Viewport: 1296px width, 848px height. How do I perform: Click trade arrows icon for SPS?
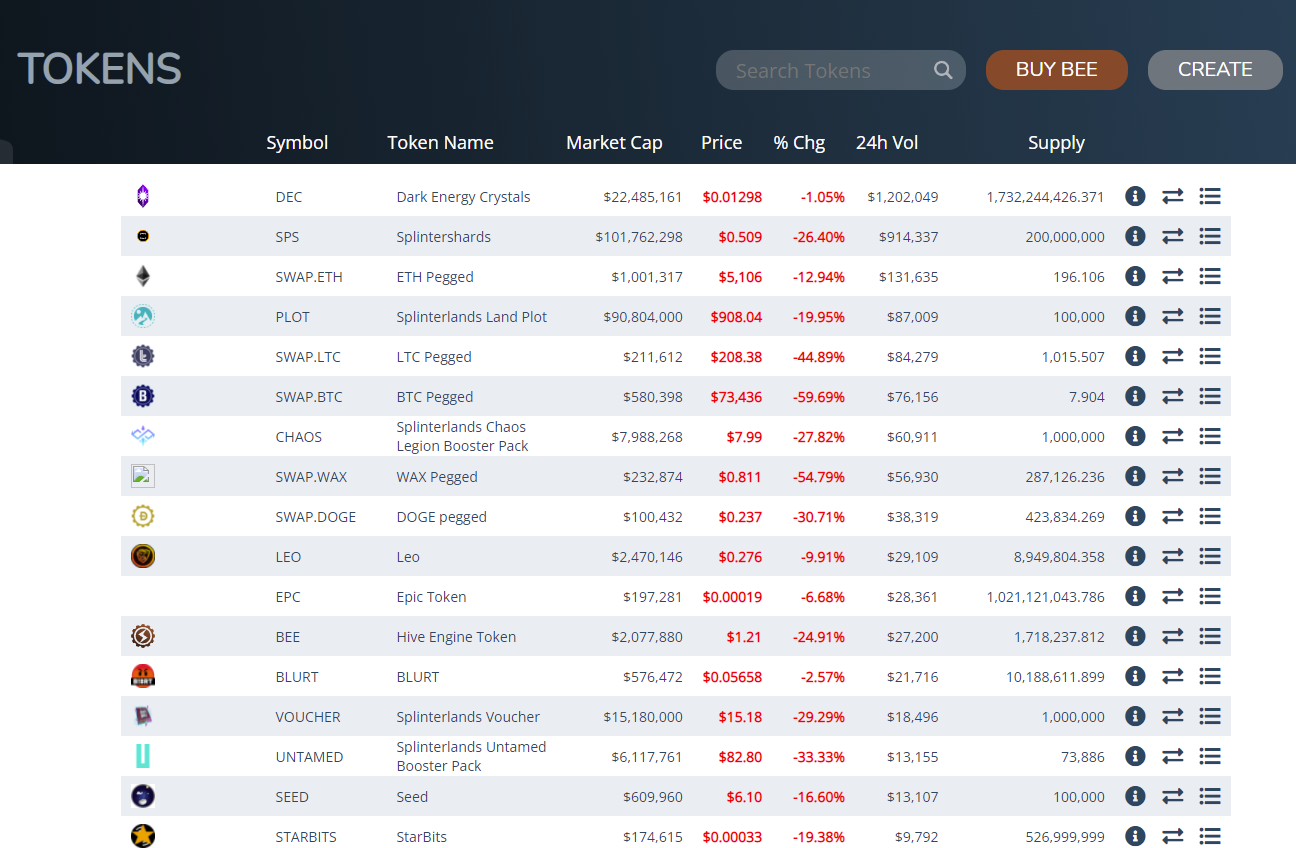(x=1173, y=236)
